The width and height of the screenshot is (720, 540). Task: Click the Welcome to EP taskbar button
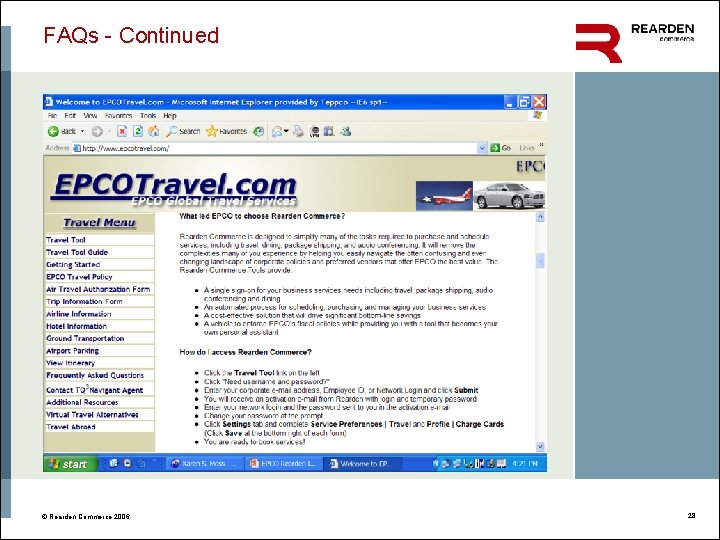[362, 464]
